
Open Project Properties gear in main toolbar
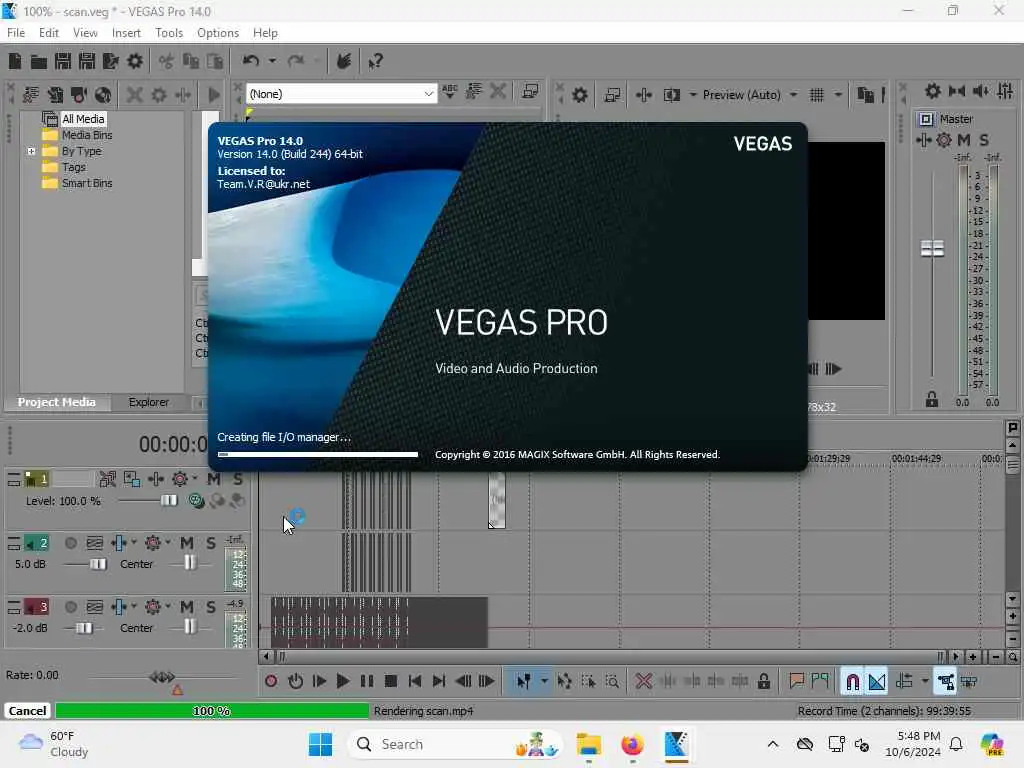(x=135, y=61)
